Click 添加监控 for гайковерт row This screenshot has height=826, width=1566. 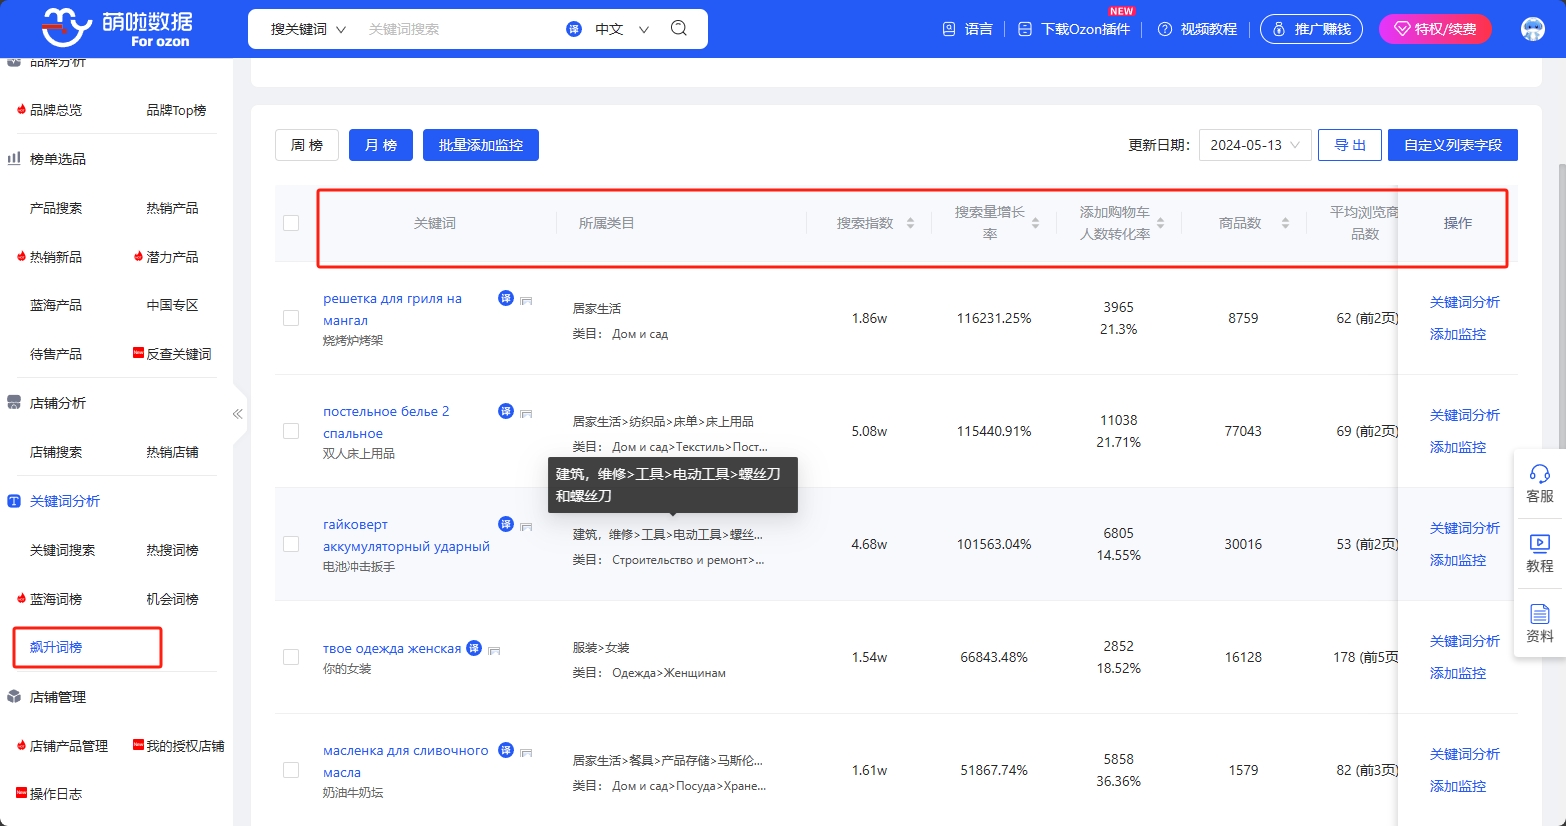tap(1458, 560)
